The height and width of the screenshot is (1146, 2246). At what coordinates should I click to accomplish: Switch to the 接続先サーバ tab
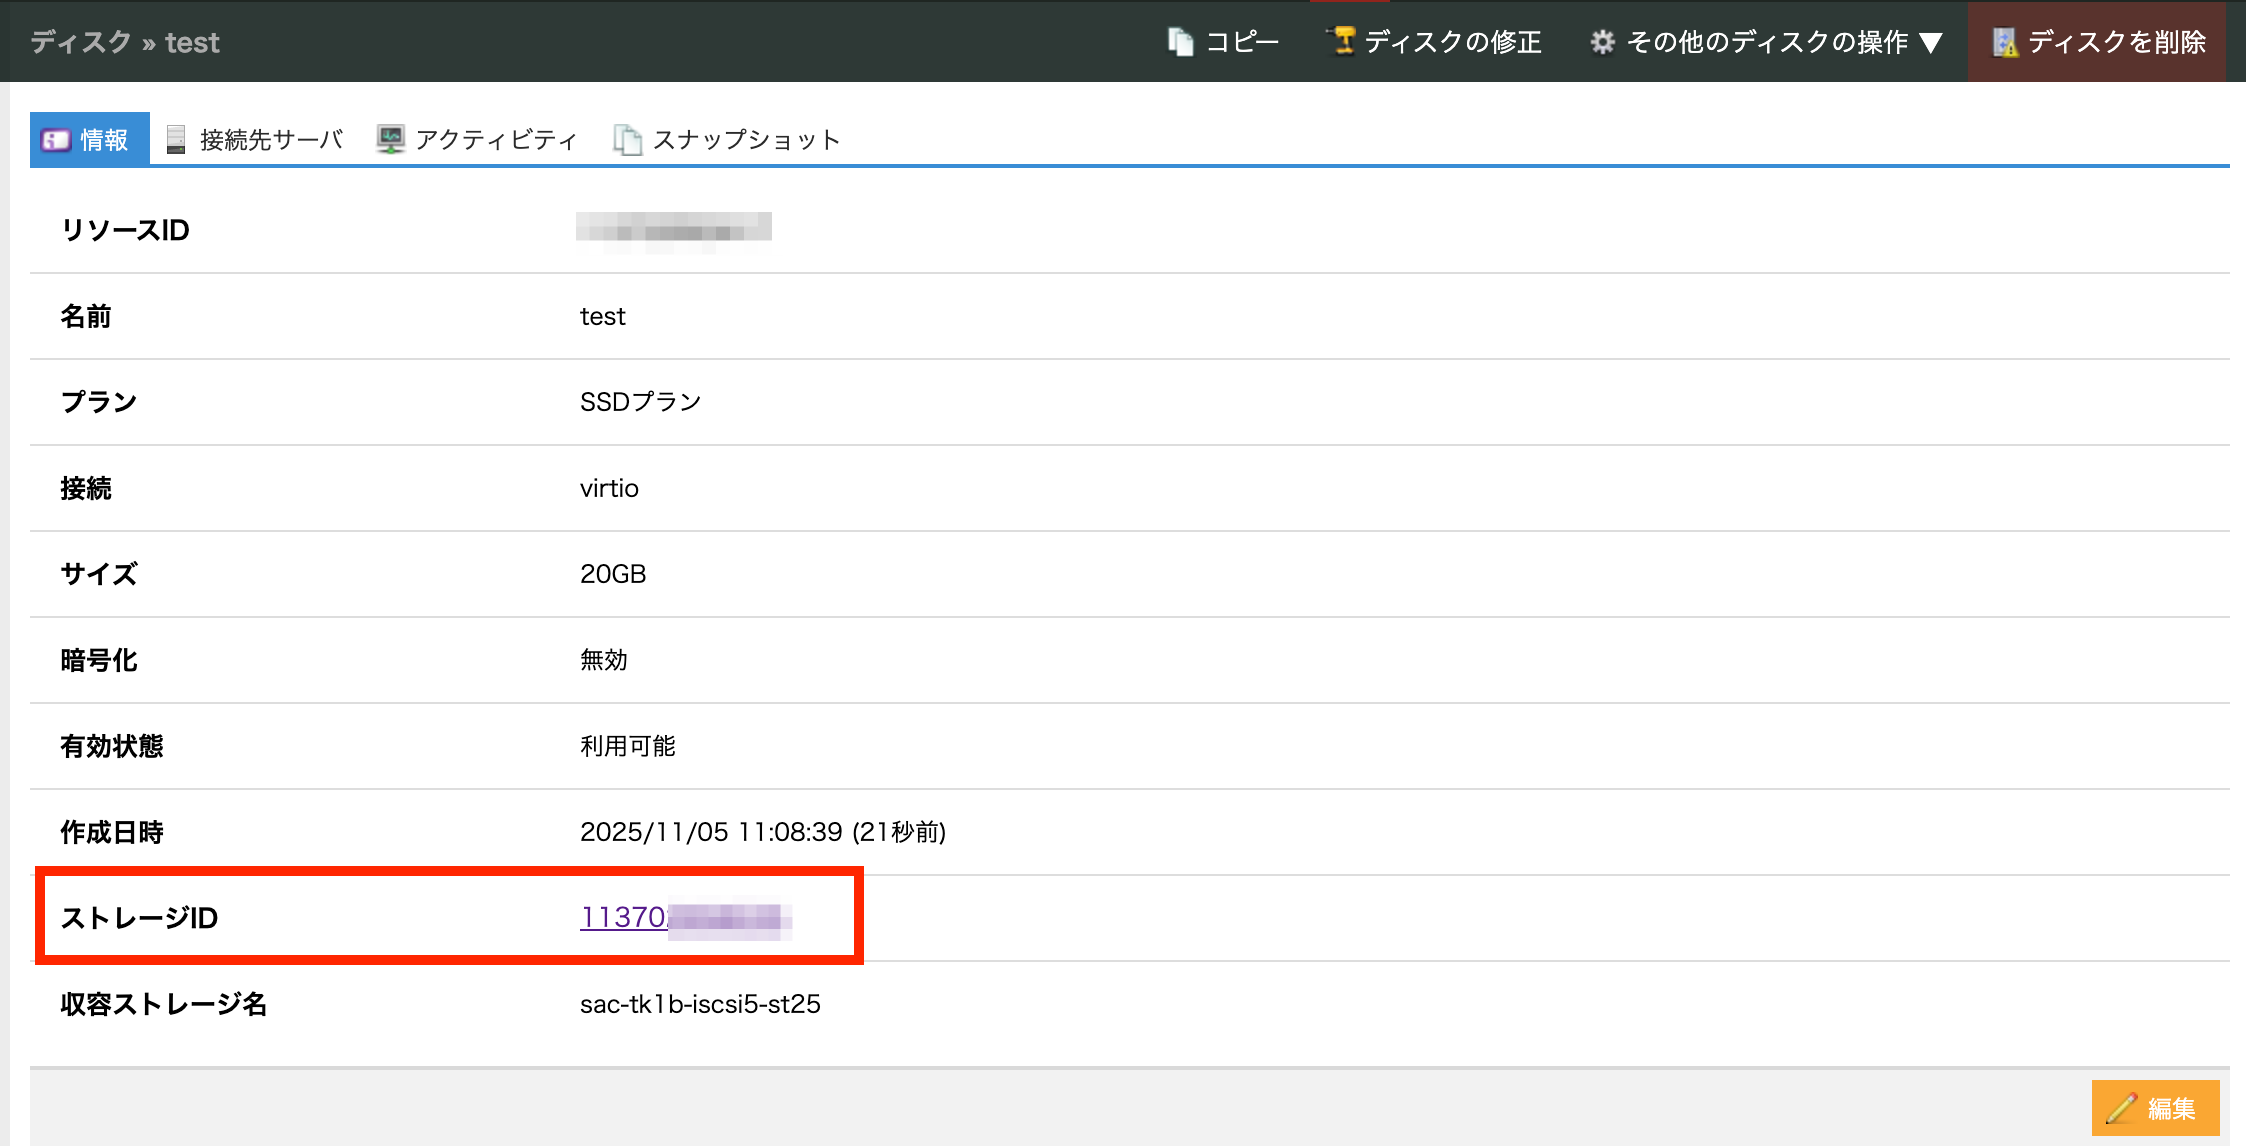271,140
